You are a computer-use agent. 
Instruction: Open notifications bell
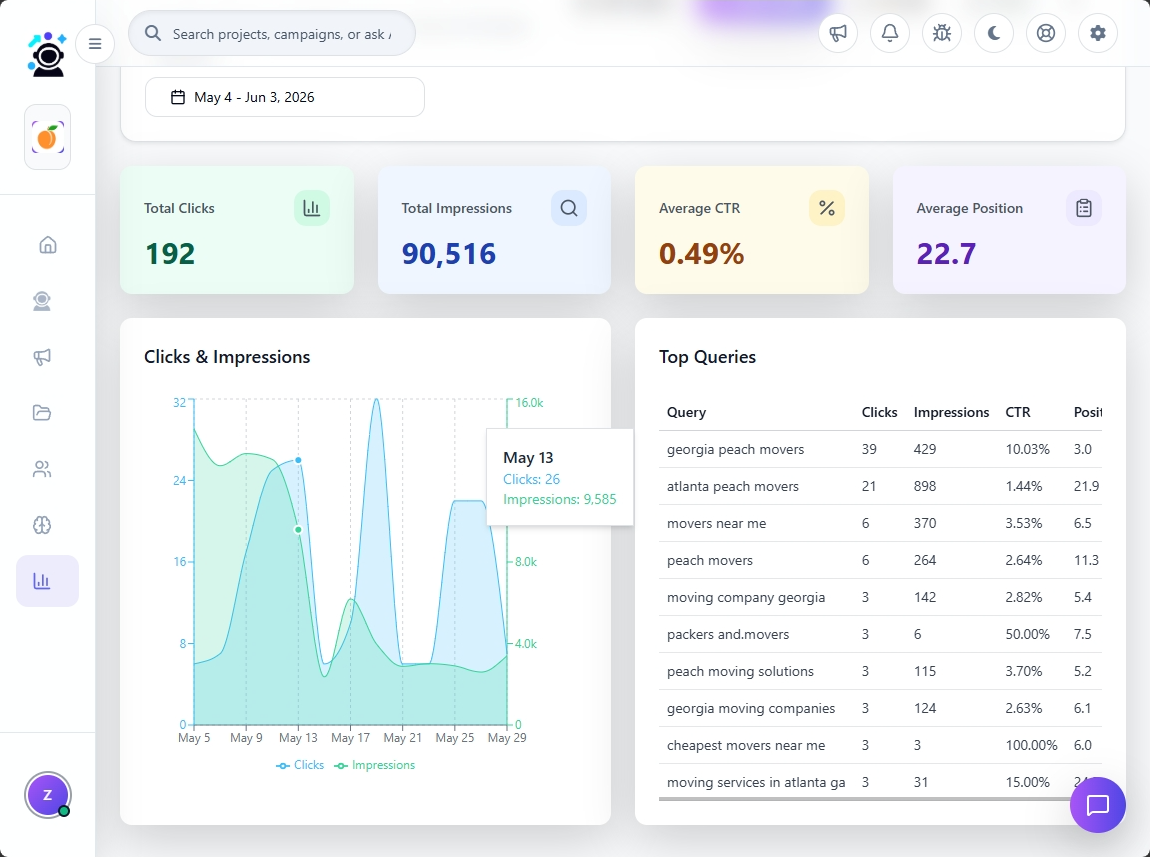[890, 33]
